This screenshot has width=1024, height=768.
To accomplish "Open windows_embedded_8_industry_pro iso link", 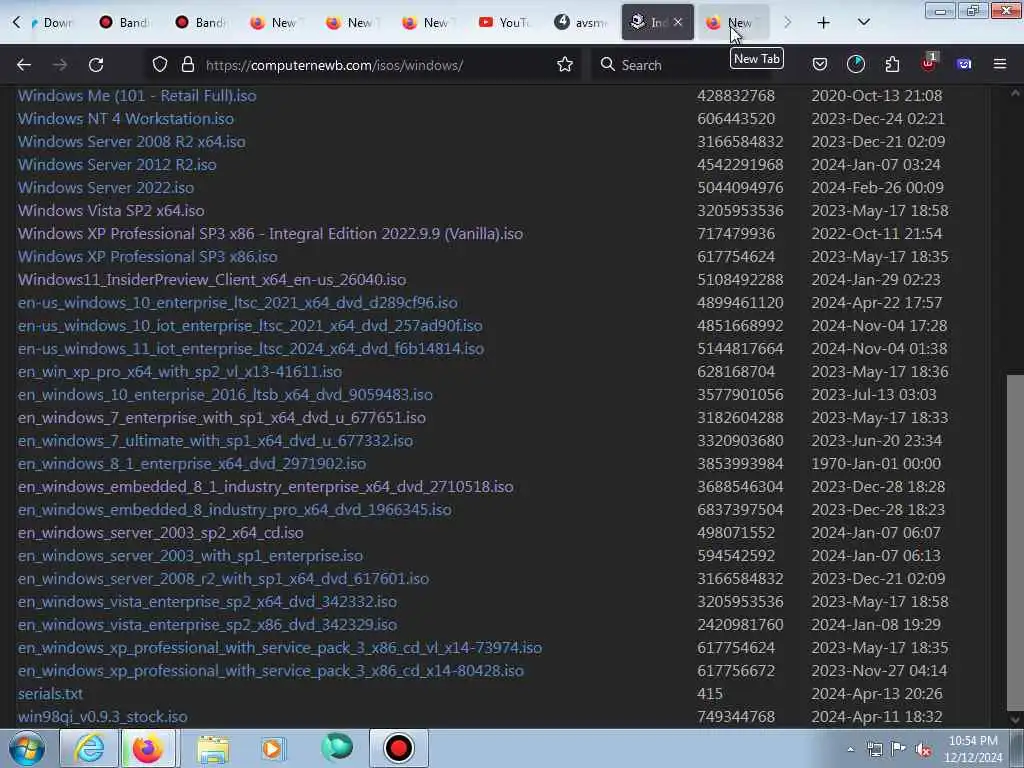I will (x=234, y=509).
